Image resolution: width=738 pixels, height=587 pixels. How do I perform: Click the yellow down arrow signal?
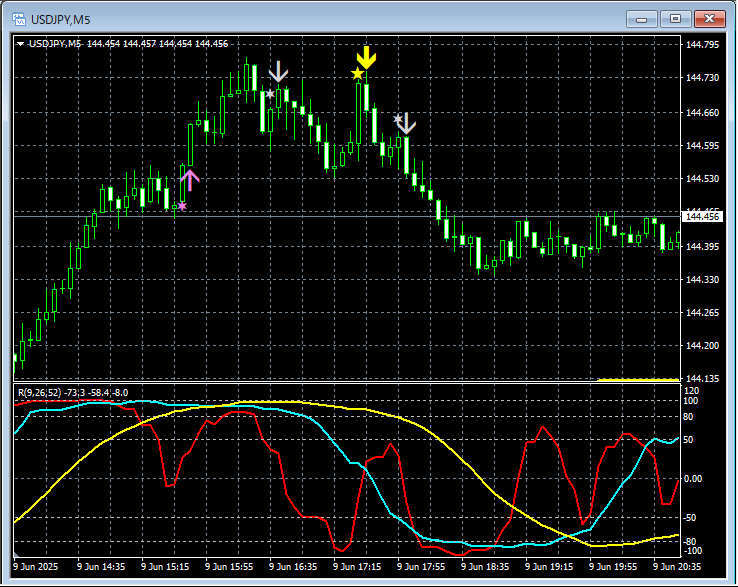pos(366,57)
